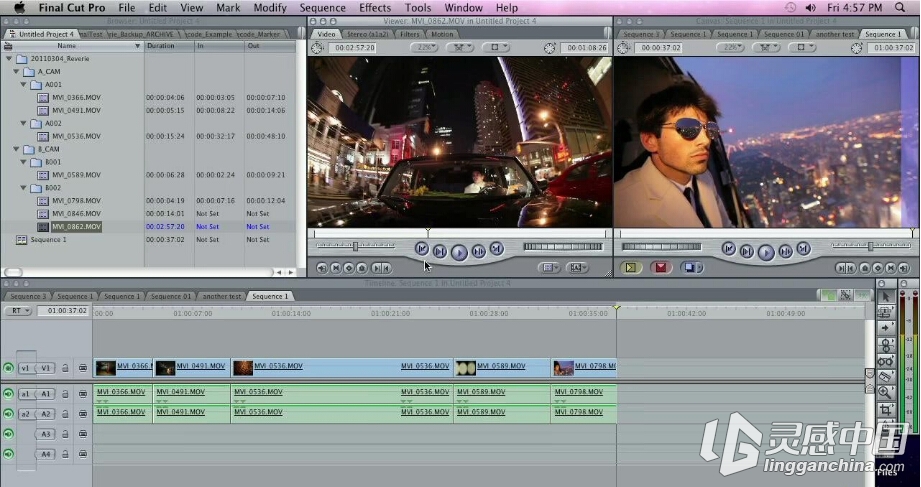921x487 pixels.
Task: Click Play Around Current Frame in Canvas
Action: 785,251
